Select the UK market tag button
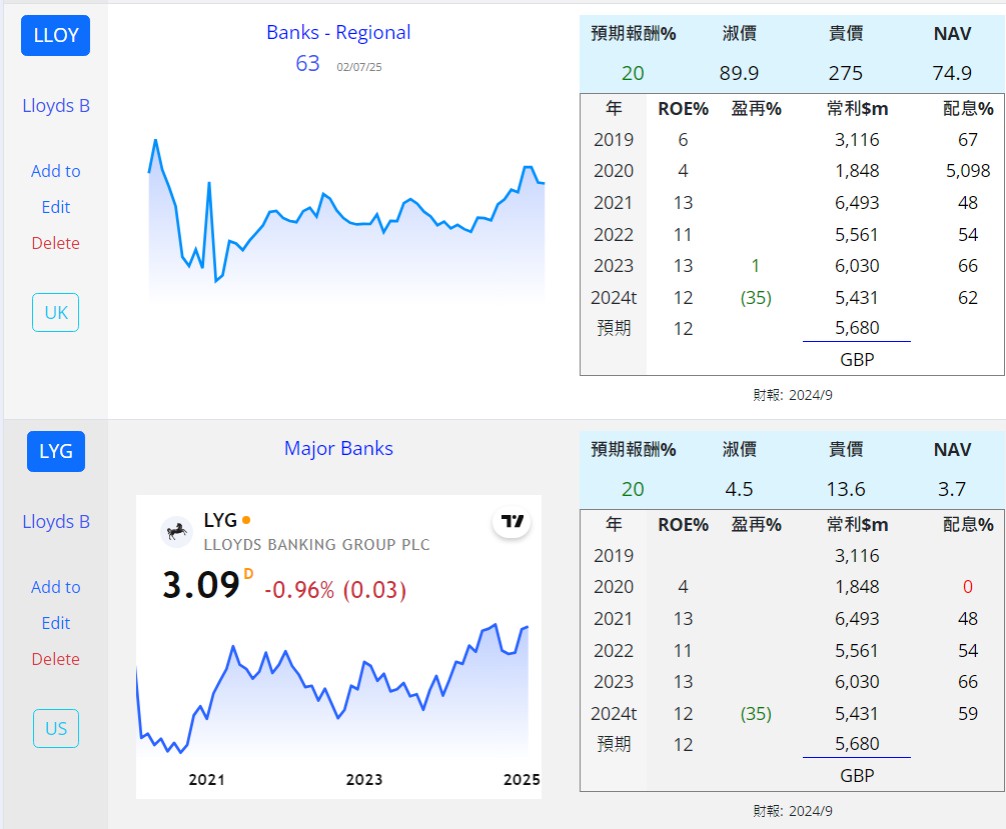This screenshot has height=829, width=1006. tap(56, 312)
